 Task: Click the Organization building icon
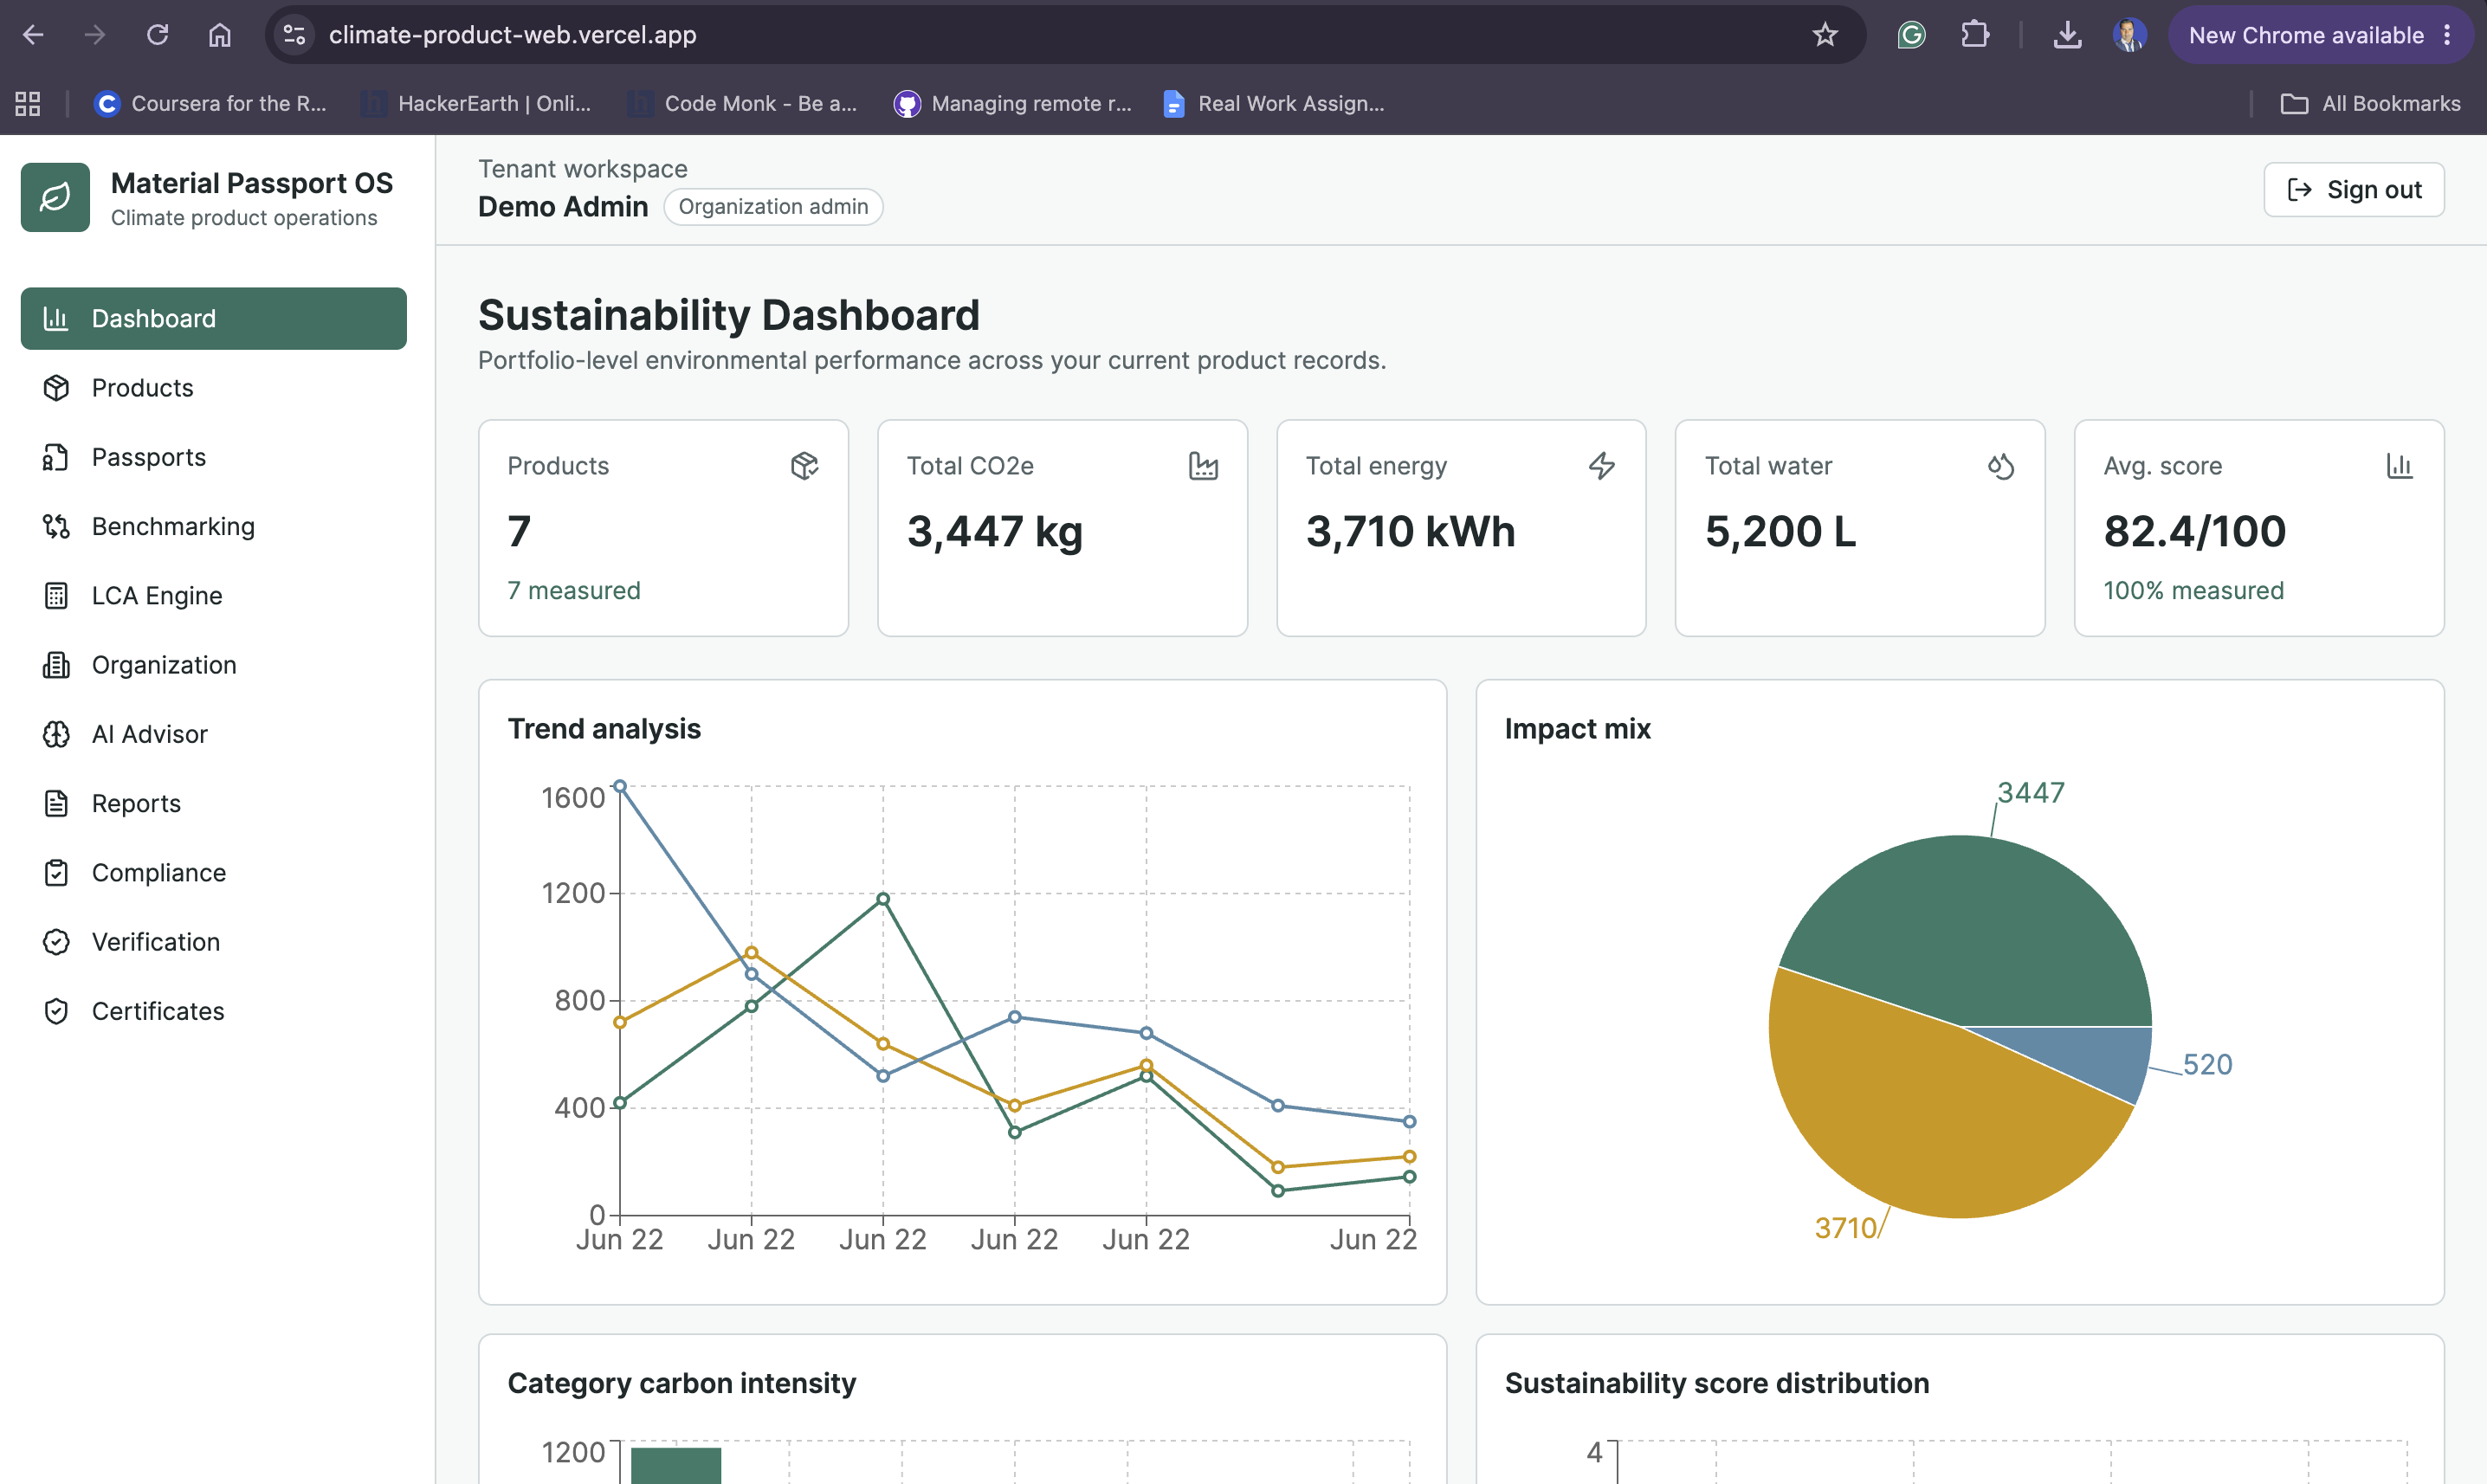[x=56, y=665]
